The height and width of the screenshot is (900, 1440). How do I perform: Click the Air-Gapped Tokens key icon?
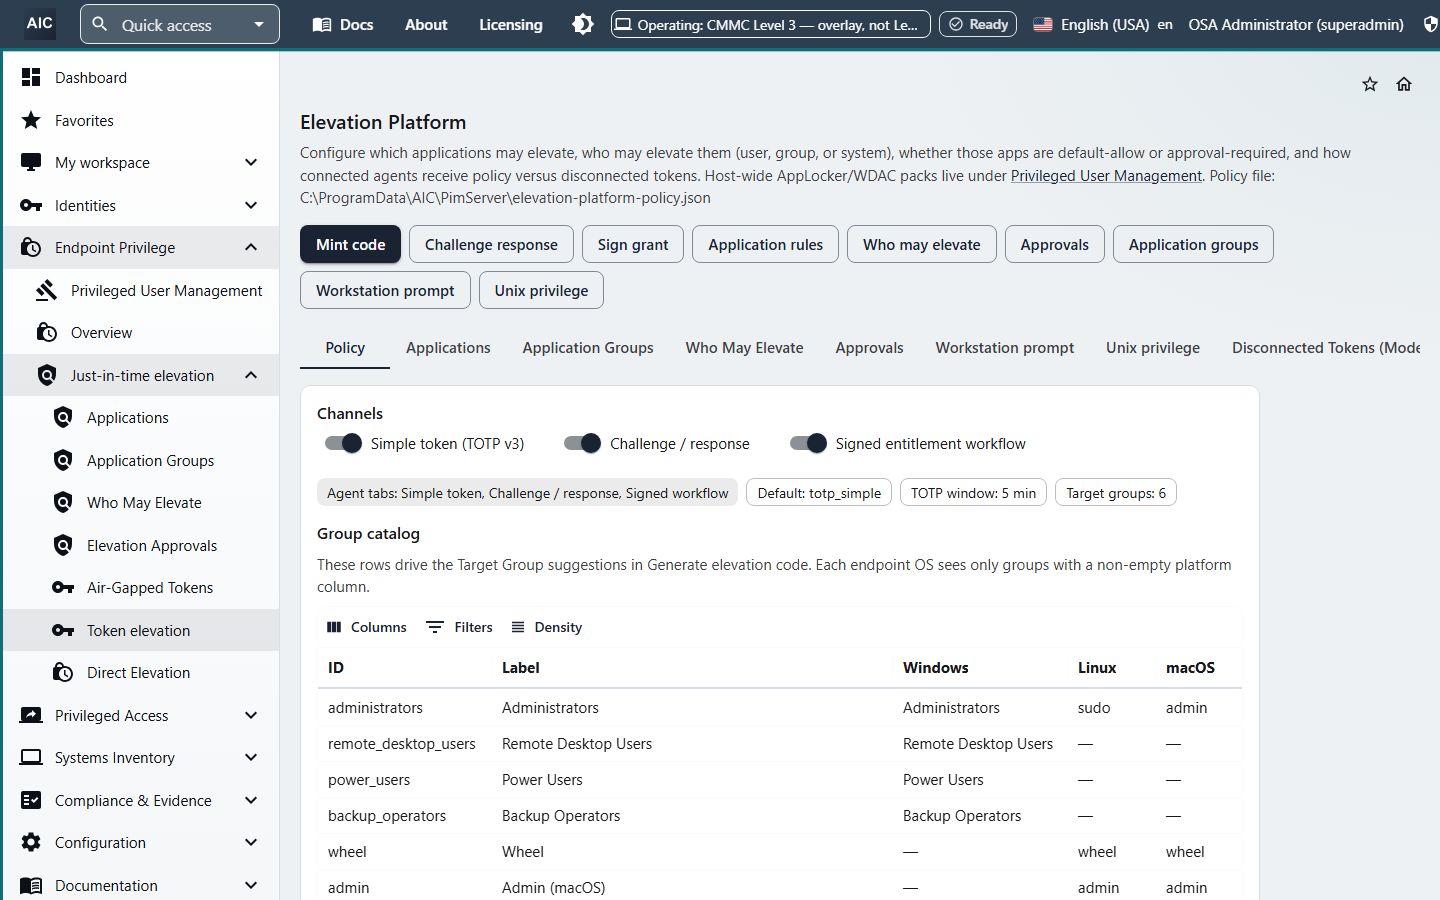[63, 587]
